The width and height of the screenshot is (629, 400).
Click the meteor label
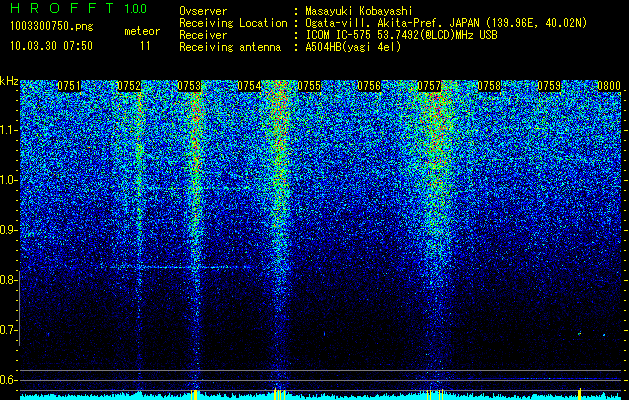tap(142, 31)
